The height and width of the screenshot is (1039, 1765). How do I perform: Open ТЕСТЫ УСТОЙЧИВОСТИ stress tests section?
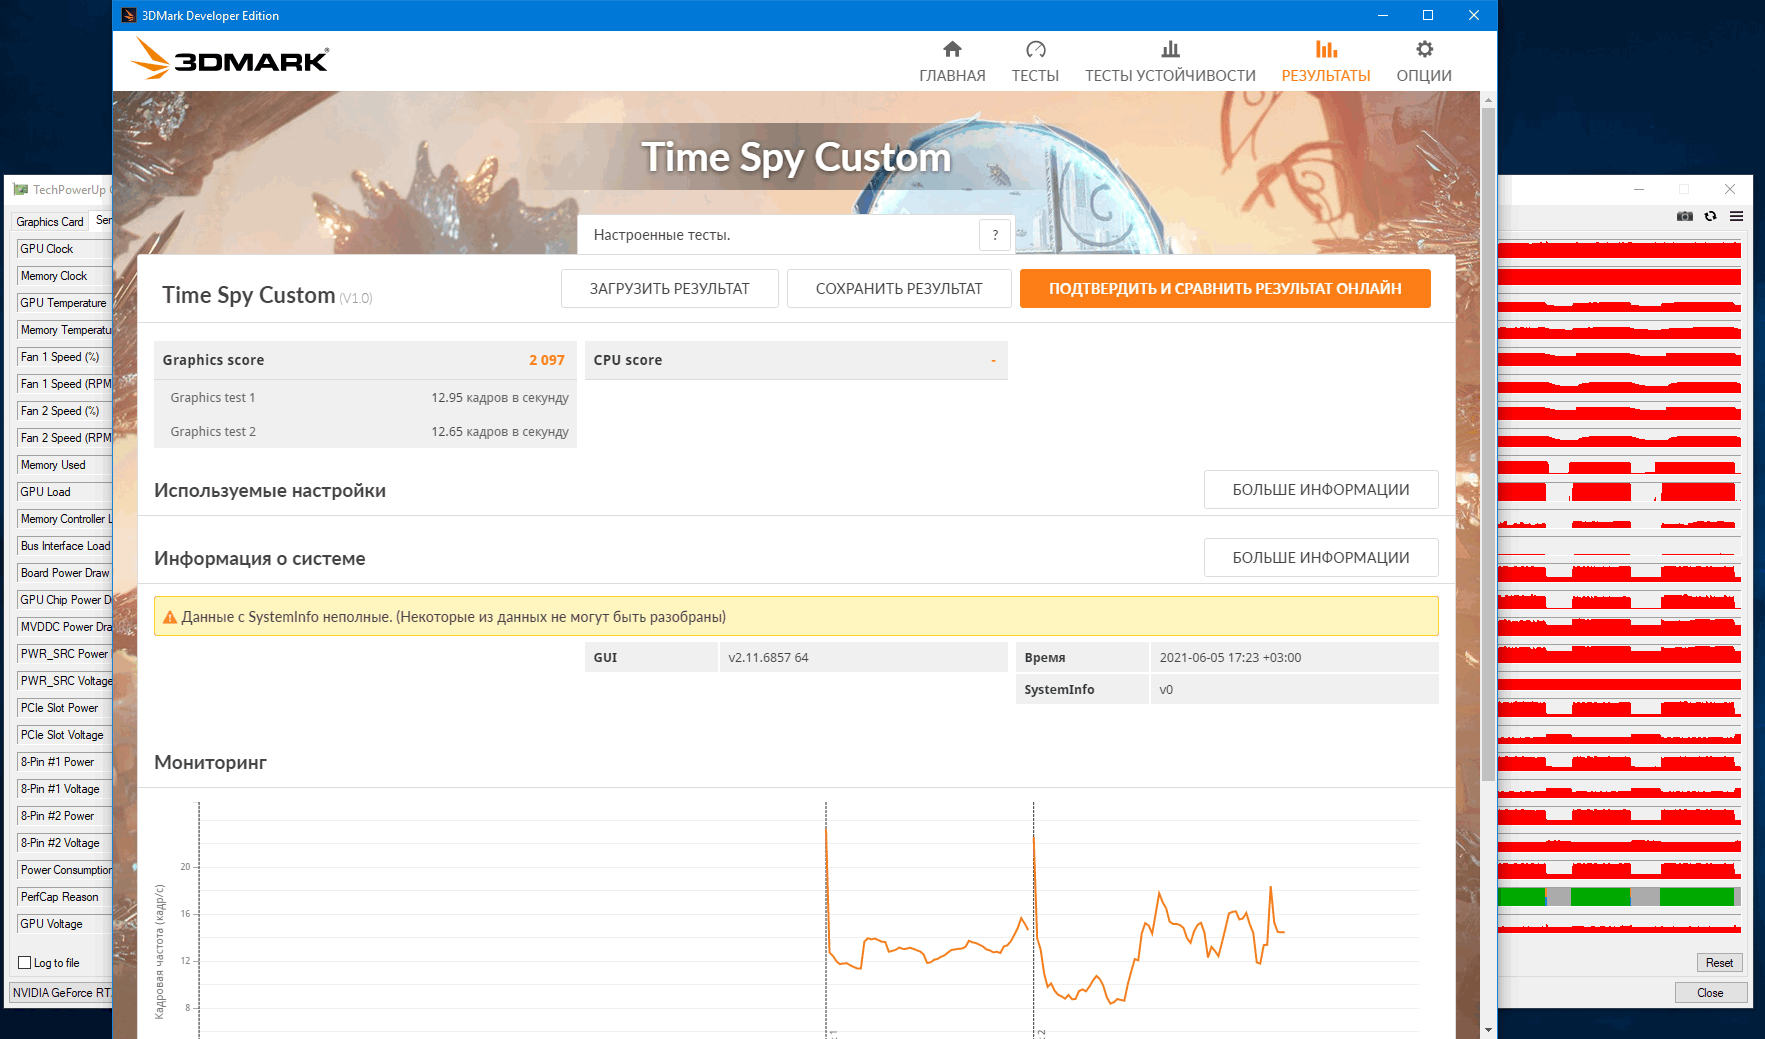1170,62
